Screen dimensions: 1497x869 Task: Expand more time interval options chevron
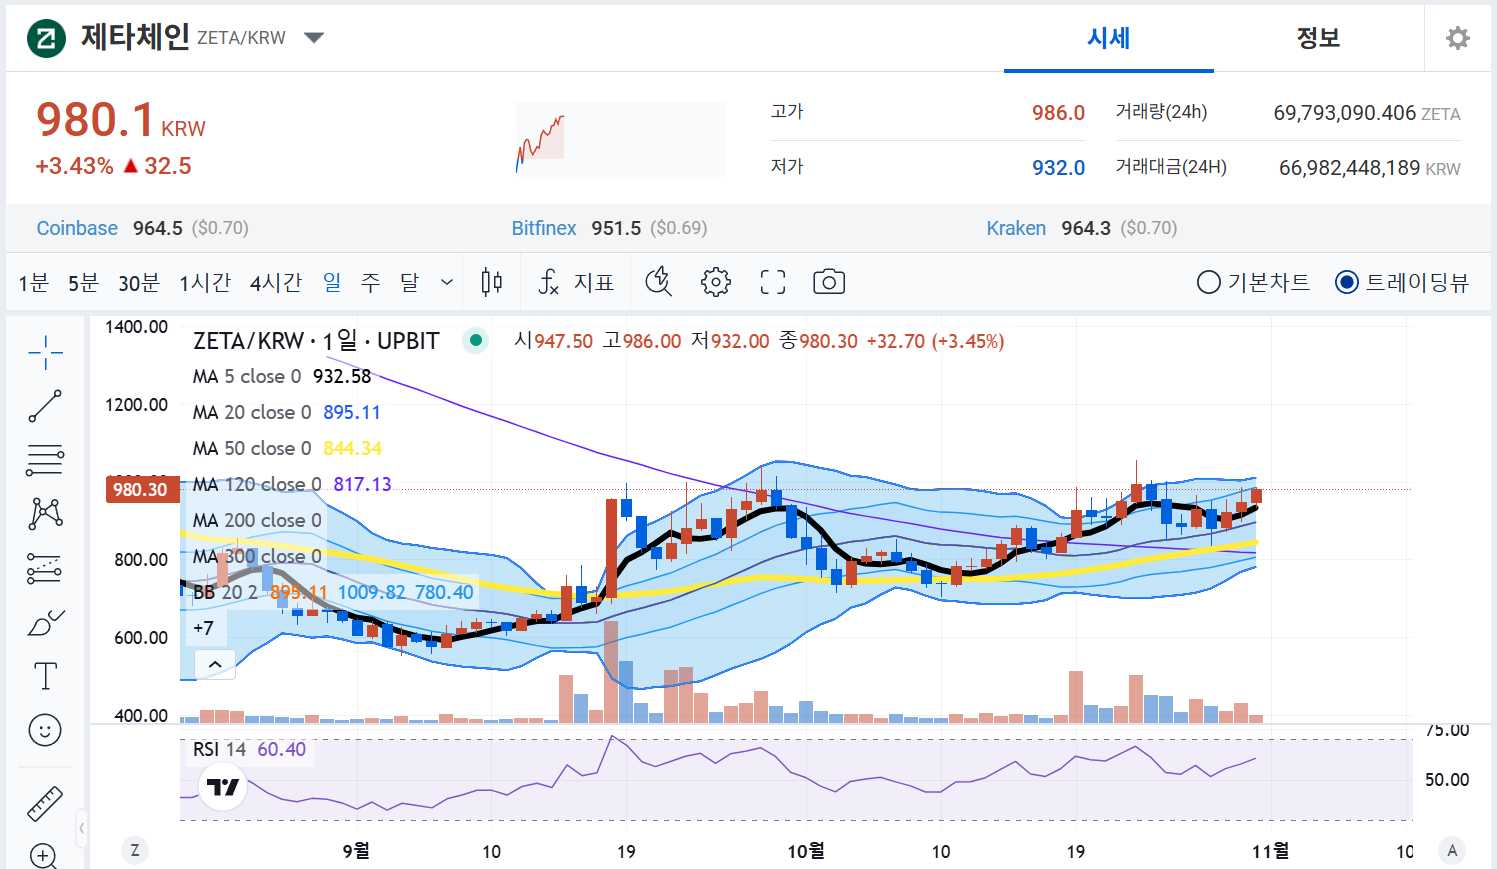point(447,282)
